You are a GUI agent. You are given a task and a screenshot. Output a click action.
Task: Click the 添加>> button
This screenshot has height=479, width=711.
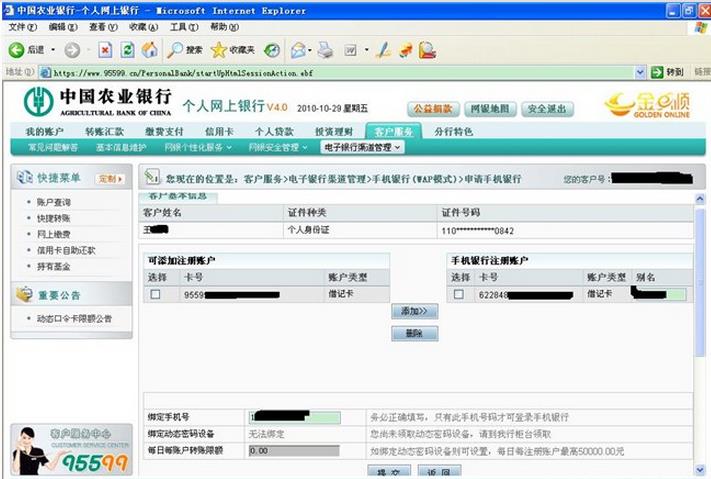pos(414,311)
